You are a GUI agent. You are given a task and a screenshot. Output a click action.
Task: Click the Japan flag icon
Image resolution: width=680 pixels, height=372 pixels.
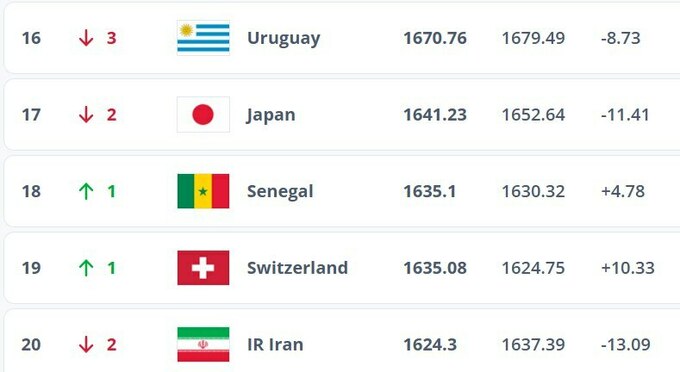pyautogui.click(x=203, y=114)
